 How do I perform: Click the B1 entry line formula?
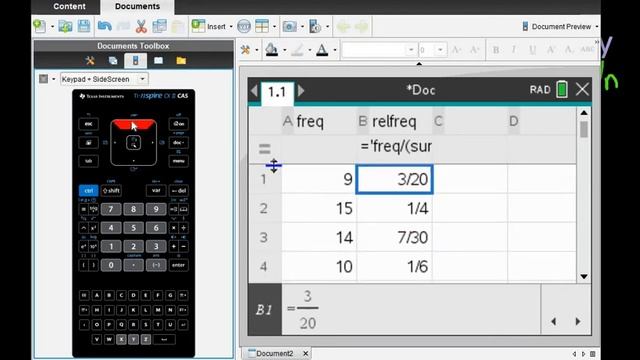[411, 309]
